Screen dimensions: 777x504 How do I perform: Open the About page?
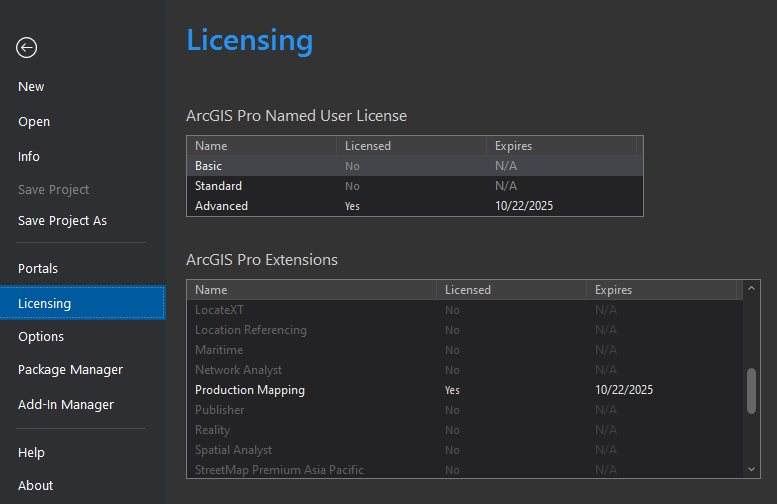[x=35, y=486]
